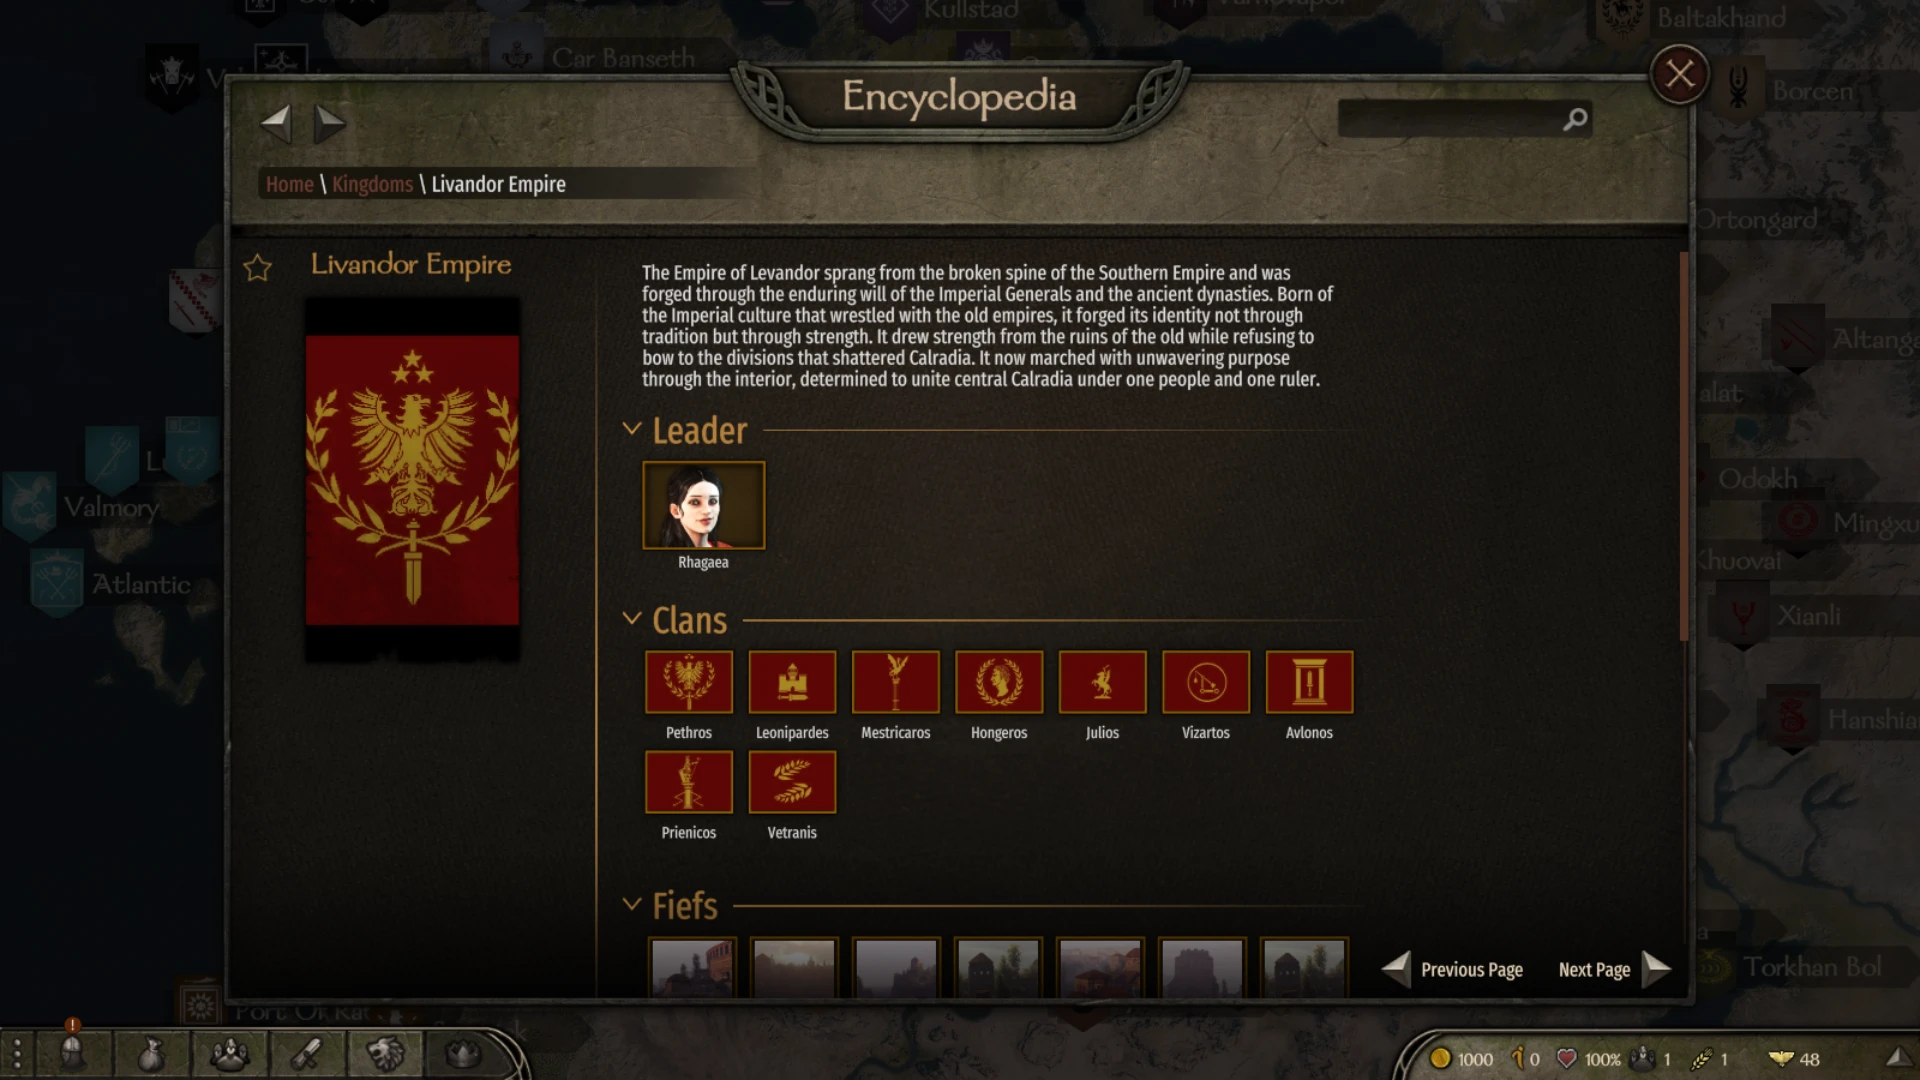Open the Vizartos clan icon
1920x1080 pixels.
[x=1206, y=682]
